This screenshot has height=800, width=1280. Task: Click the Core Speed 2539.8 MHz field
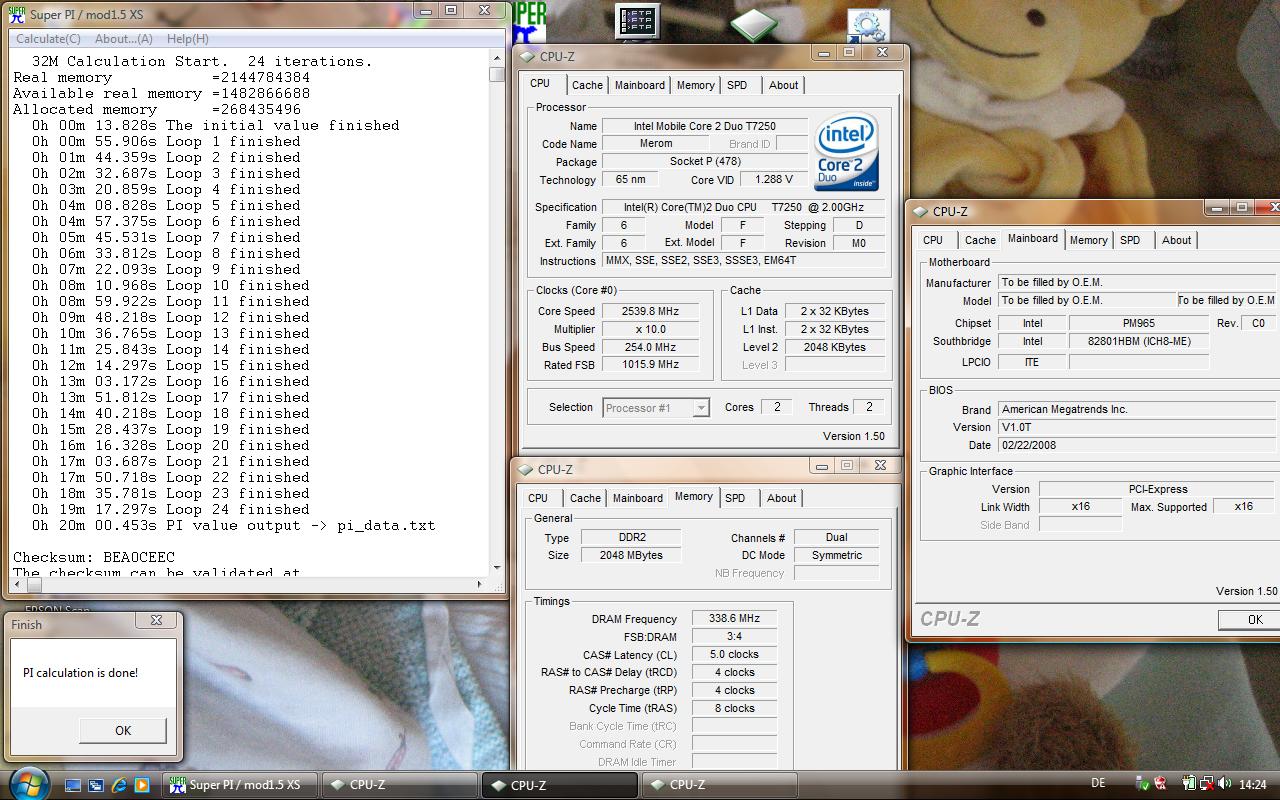pyautogui.click(x=650, y=311)
